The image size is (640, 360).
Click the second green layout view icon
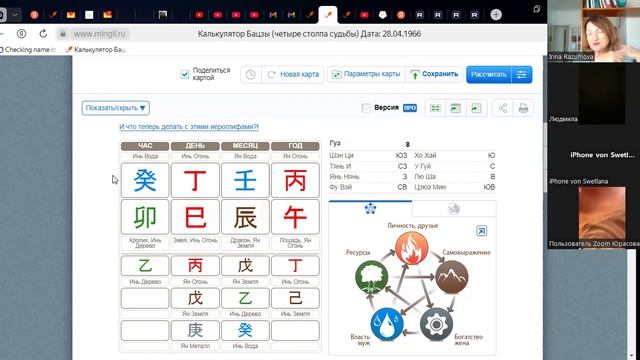point(456,108)
